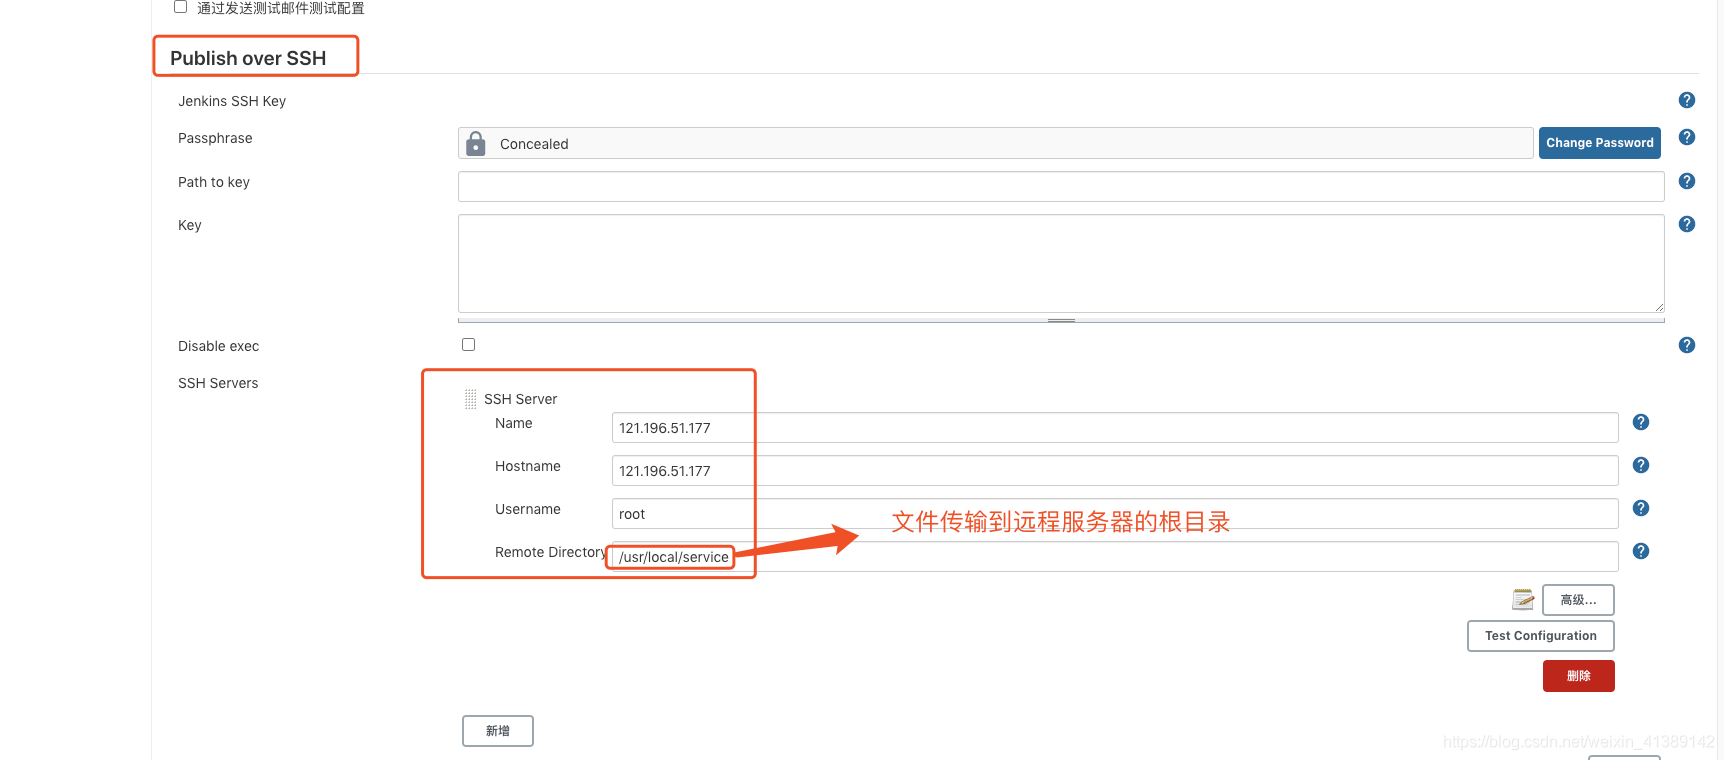This screenshot has width=1724, height=760.
Task: Open help for Key field
Action: point(1687,224)
